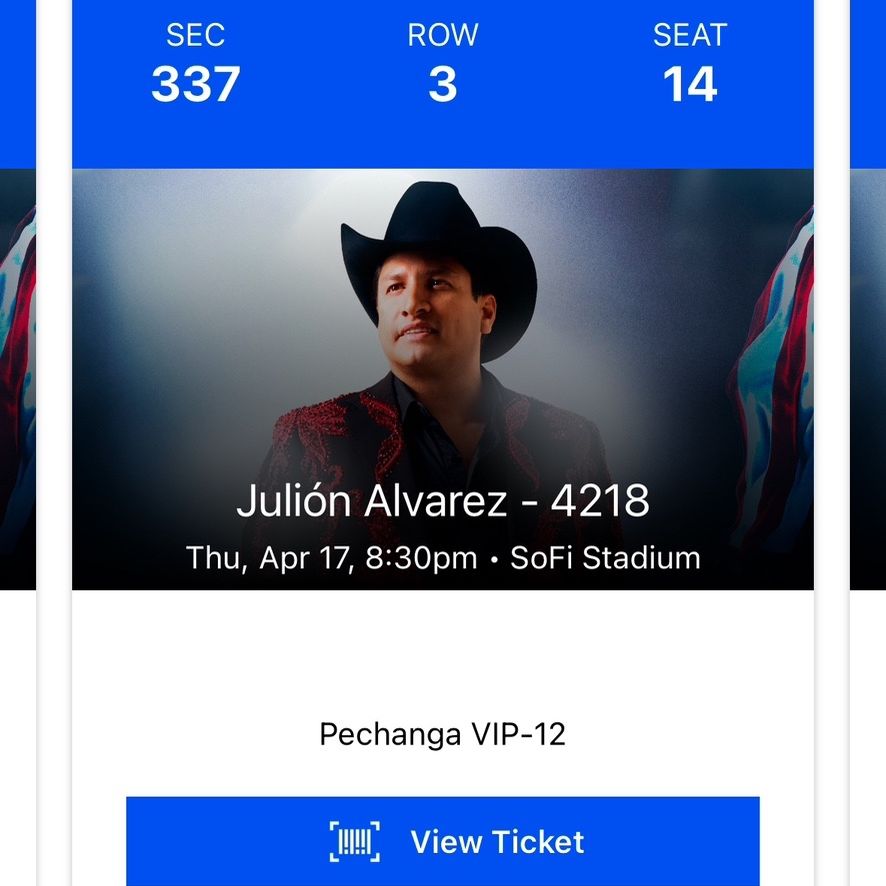Screen dimensions: 886x886
Task: Select the Pechanga VIP-12 label
Action: pos(442,734)
